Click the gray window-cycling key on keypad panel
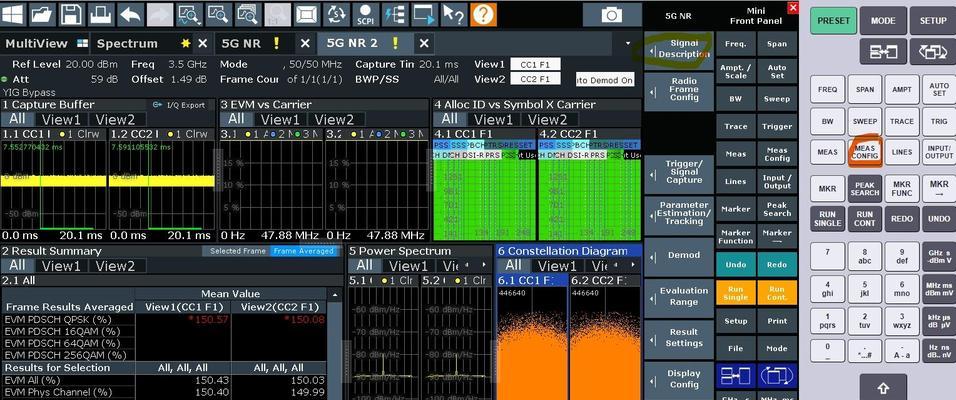Viewport: 956px width, 400px height. (x=933, y=52)
